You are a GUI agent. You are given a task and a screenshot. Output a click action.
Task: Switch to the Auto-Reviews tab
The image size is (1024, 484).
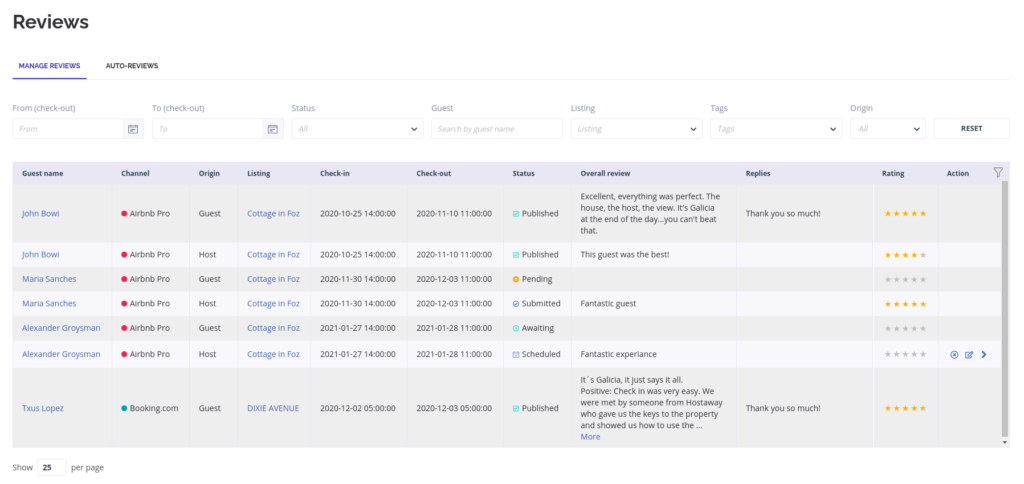pyautogui.click(x=132, y=66)
